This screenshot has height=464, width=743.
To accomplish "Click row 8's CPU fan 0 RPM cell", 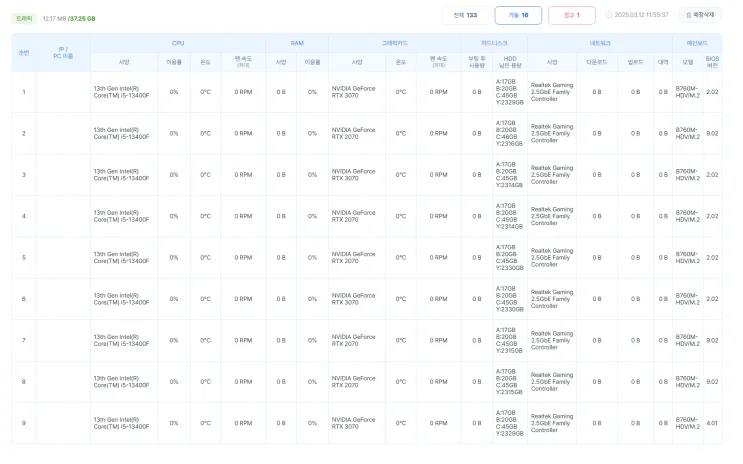I will [x=243, y=382].
